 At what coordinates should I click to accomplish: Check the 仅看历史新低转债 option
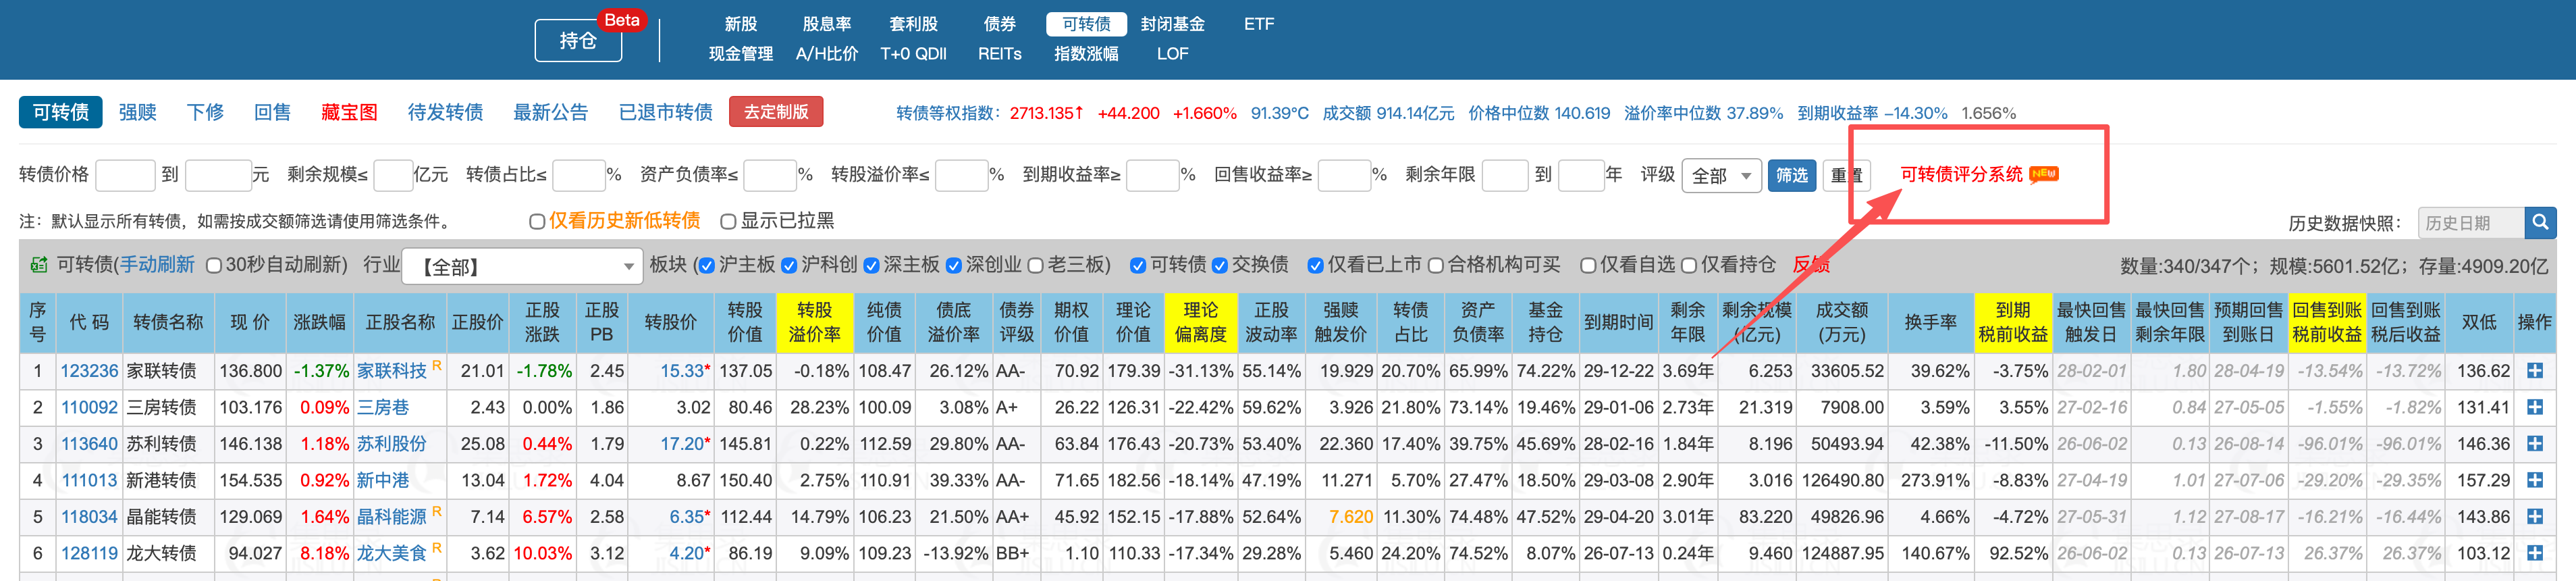tap(537, 221)
